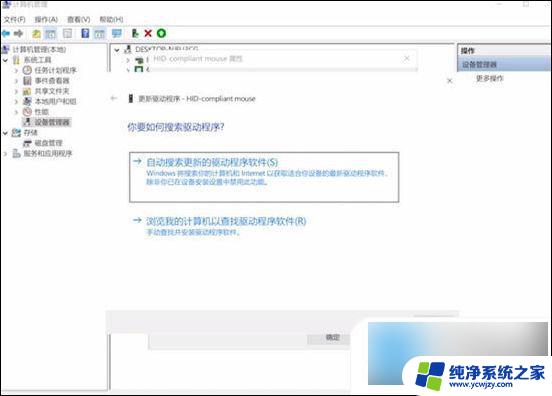Open the 帮助(H) menu
The height and width of the screenshot is (396, 552).
[111, 19]
